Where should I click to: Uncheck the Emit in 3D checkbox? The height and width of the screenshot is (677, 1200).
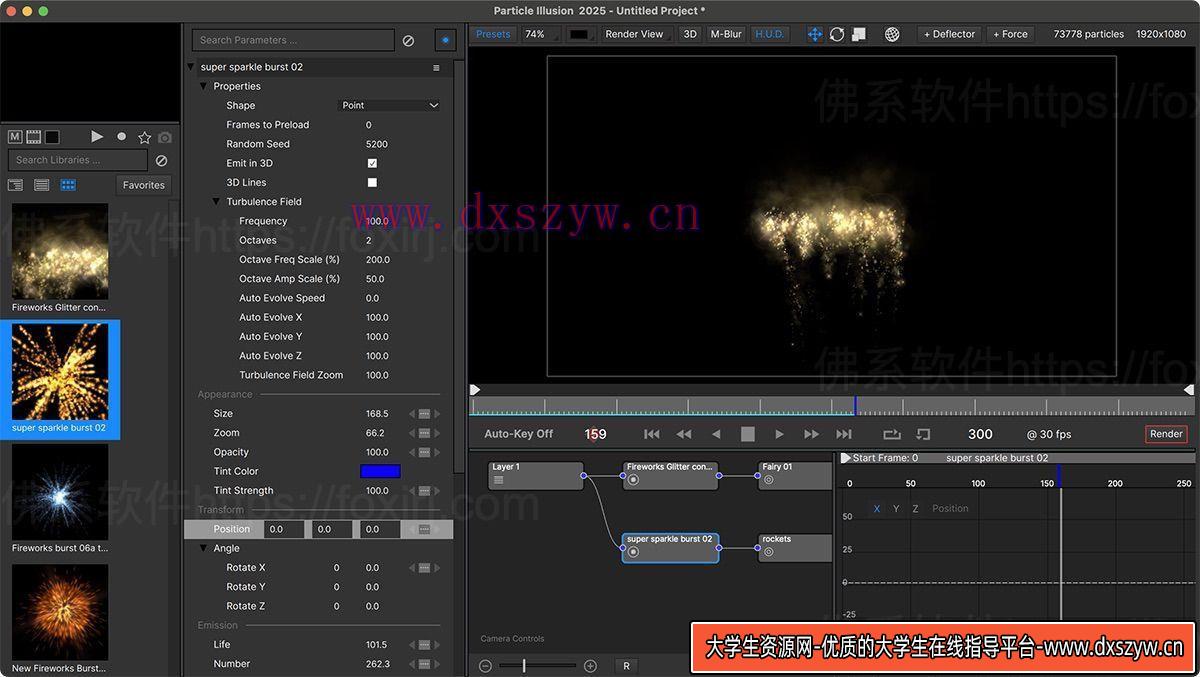[x=372, y=163]
